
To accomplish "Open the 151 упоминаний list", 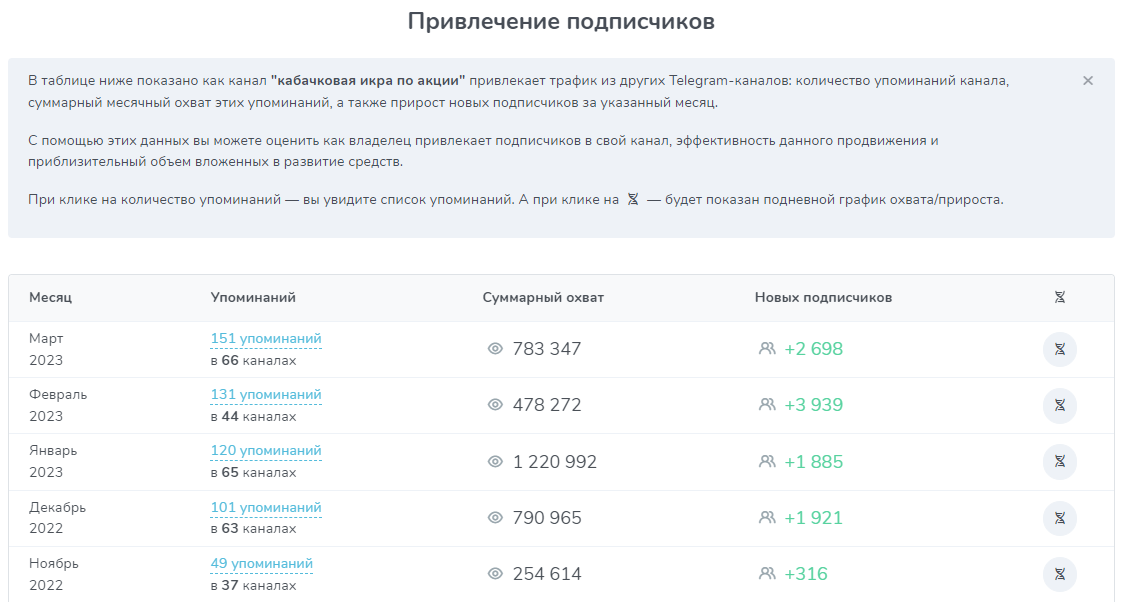I will (x=266, y=339).
